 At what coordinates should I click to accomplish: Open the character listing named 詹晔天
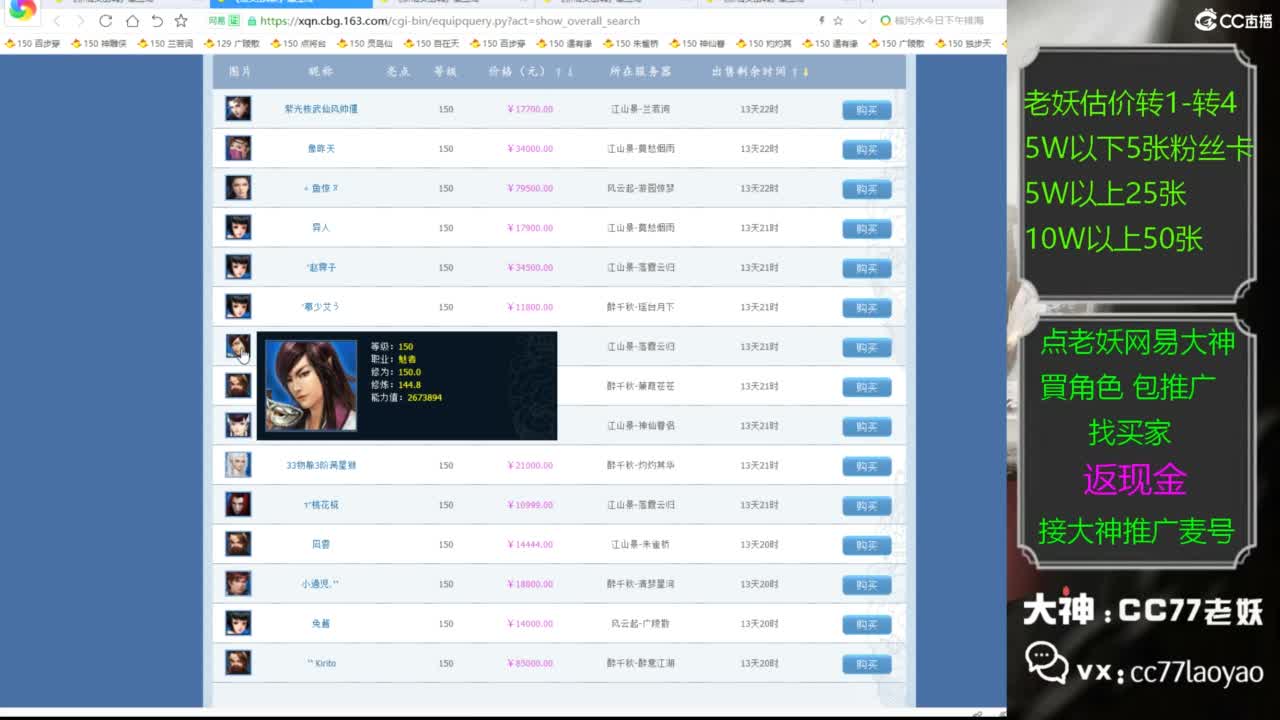(x=321, y=148)
